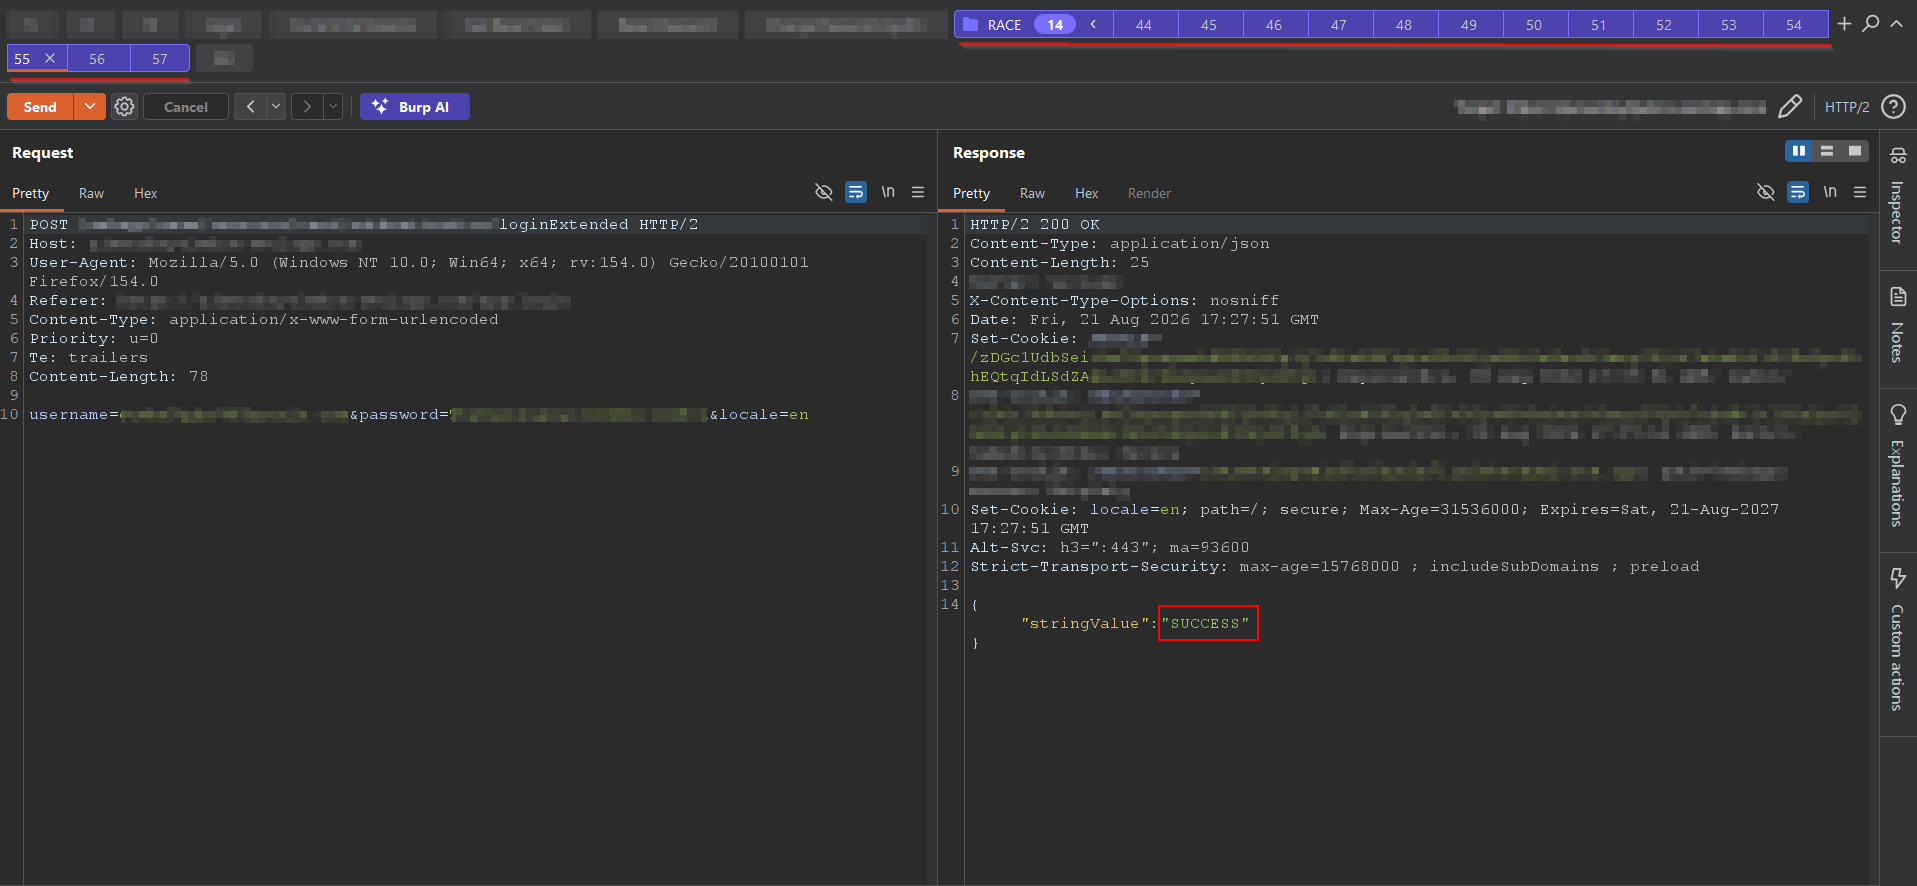
Task: Open the Inspector side panel
Action: [1897, 199]
